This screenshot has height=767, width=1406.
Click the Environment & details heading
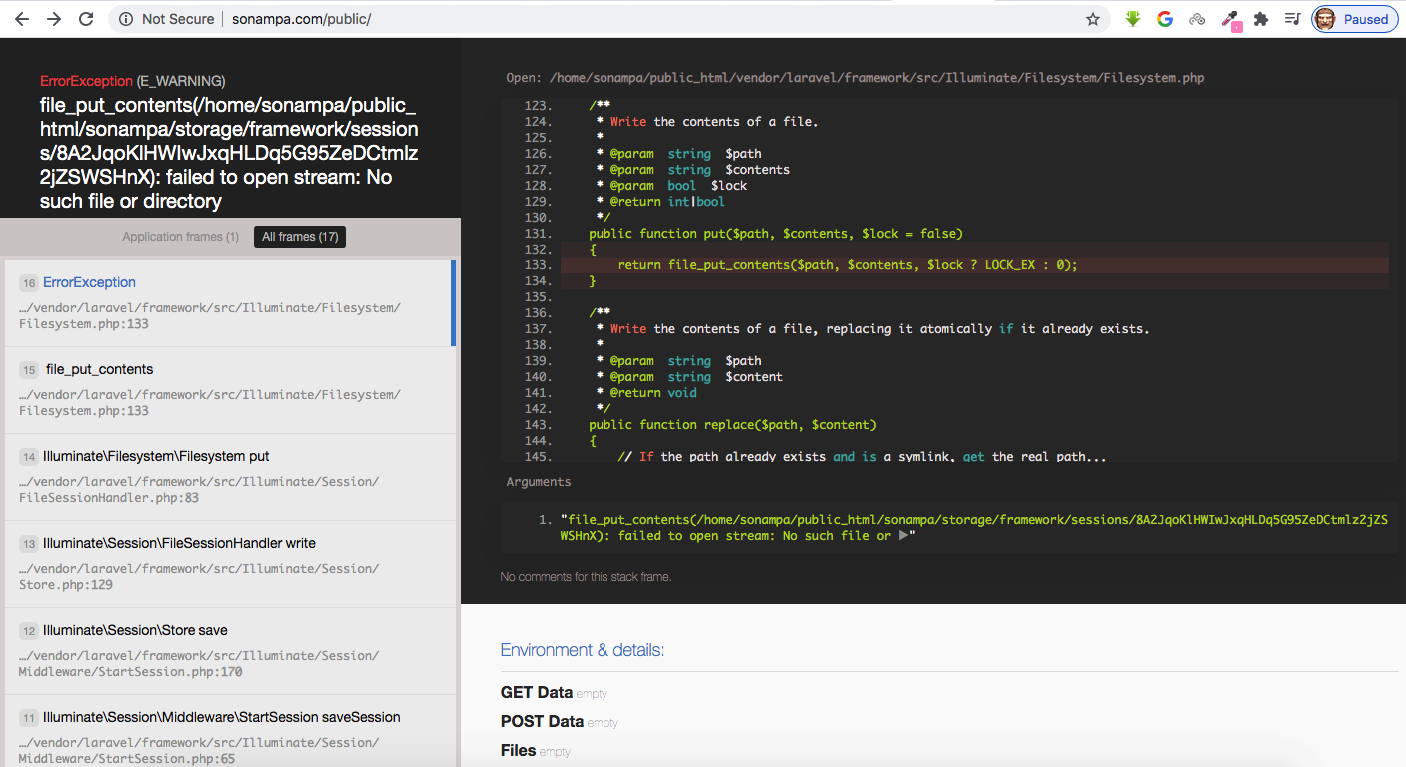click(582, 650)
